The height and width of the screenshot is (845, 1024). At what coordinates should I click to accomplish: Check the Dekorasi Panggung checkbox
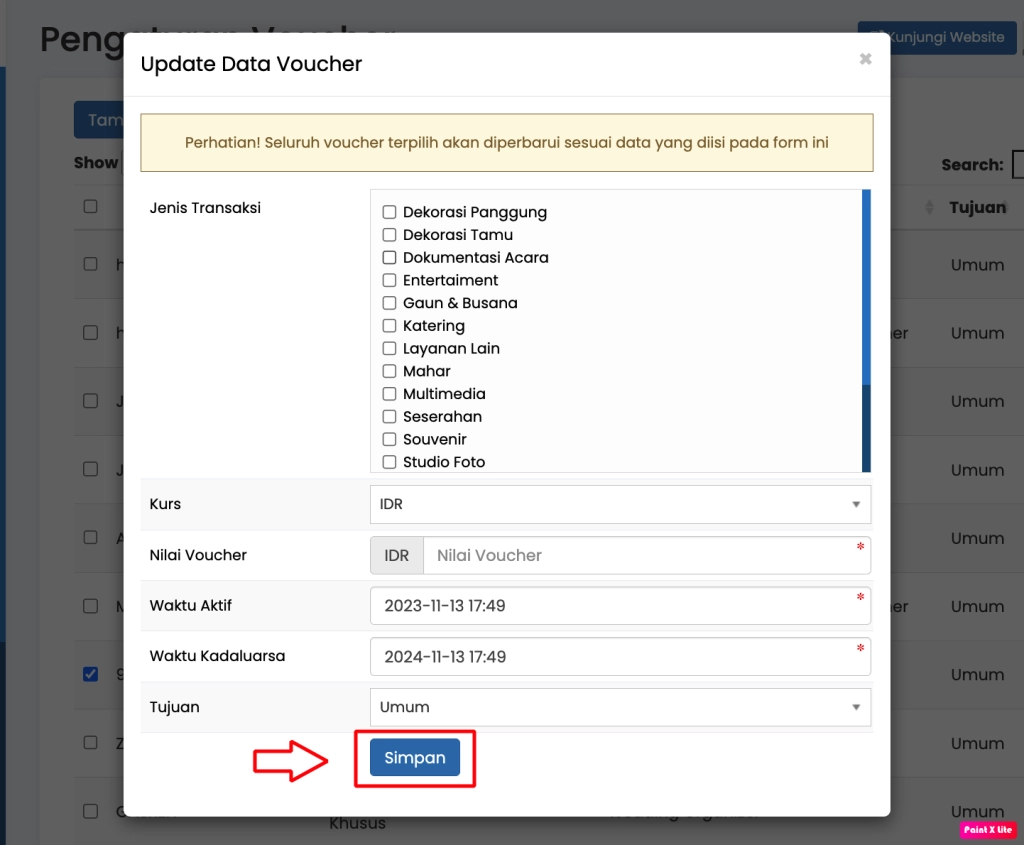[x=389, y=211]
